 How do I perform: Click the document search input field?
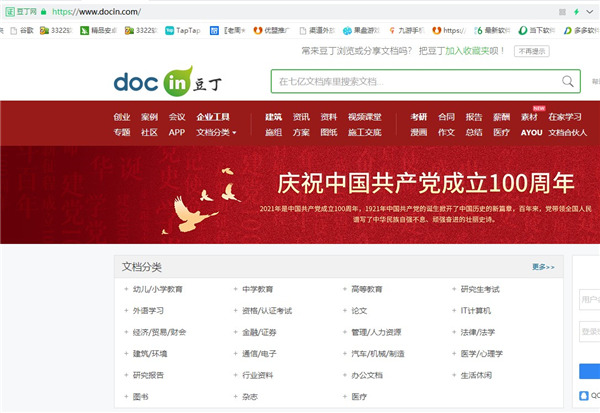(x=426, y=81)
